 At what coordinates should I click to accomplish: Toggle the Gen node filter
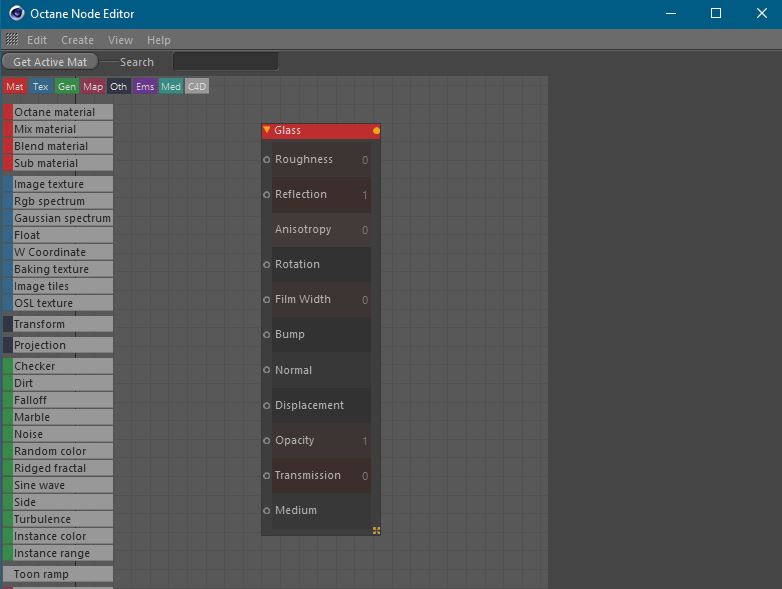click(x=67, y=87)
